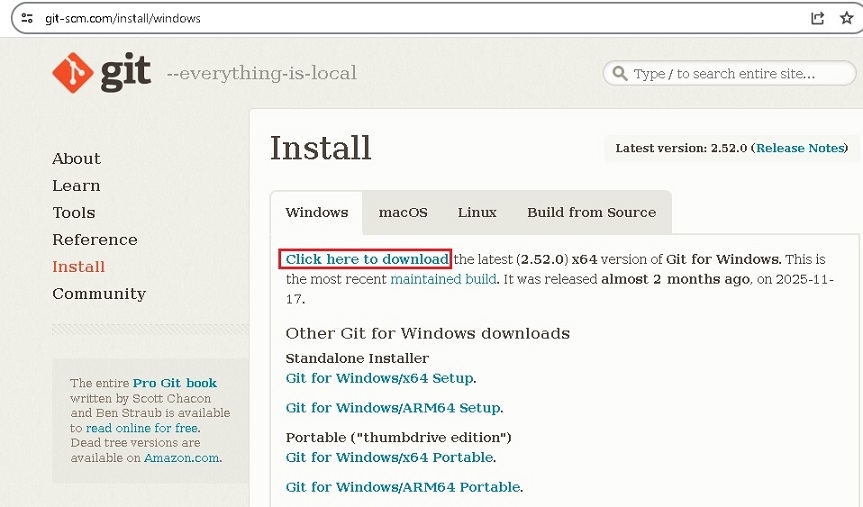Viewport: 863px width, 507px height.
Task: Click the "Click here to download" link
Action: (x=366, y=259)
